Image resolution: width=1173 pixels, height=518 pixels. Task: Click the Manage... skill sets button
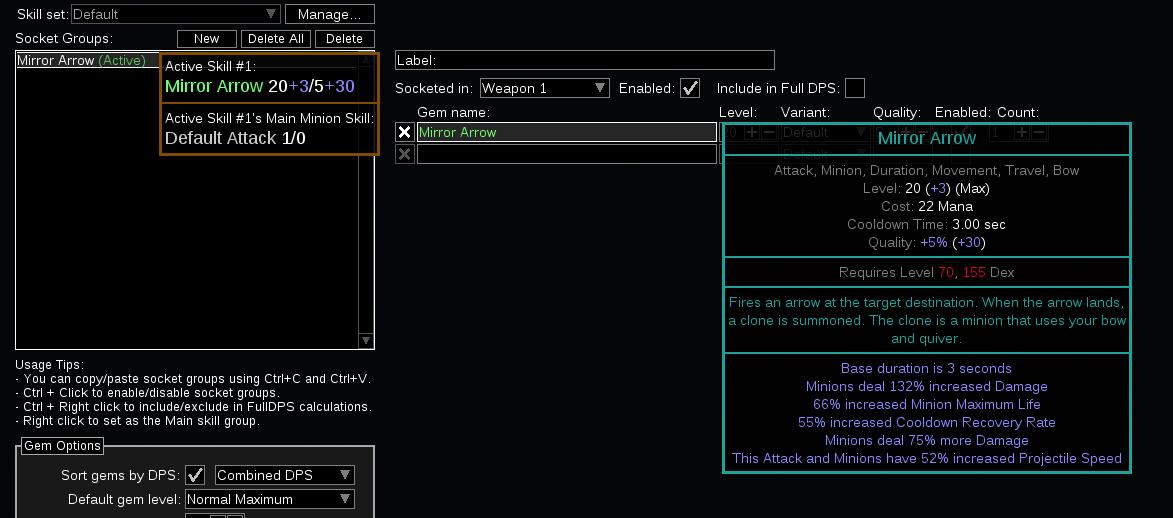[330, 13]
